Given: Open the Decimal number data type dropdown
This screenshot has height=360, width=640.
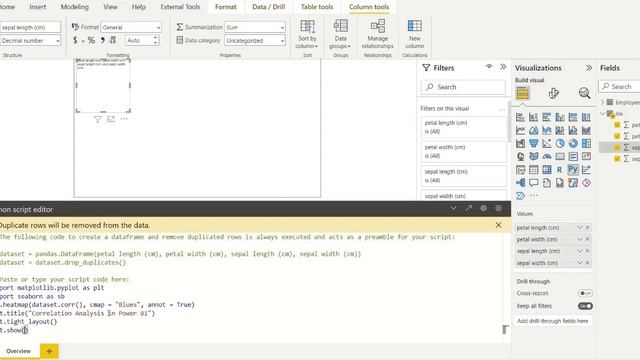Looking at the screenshot, I should (x=31, y=40).
